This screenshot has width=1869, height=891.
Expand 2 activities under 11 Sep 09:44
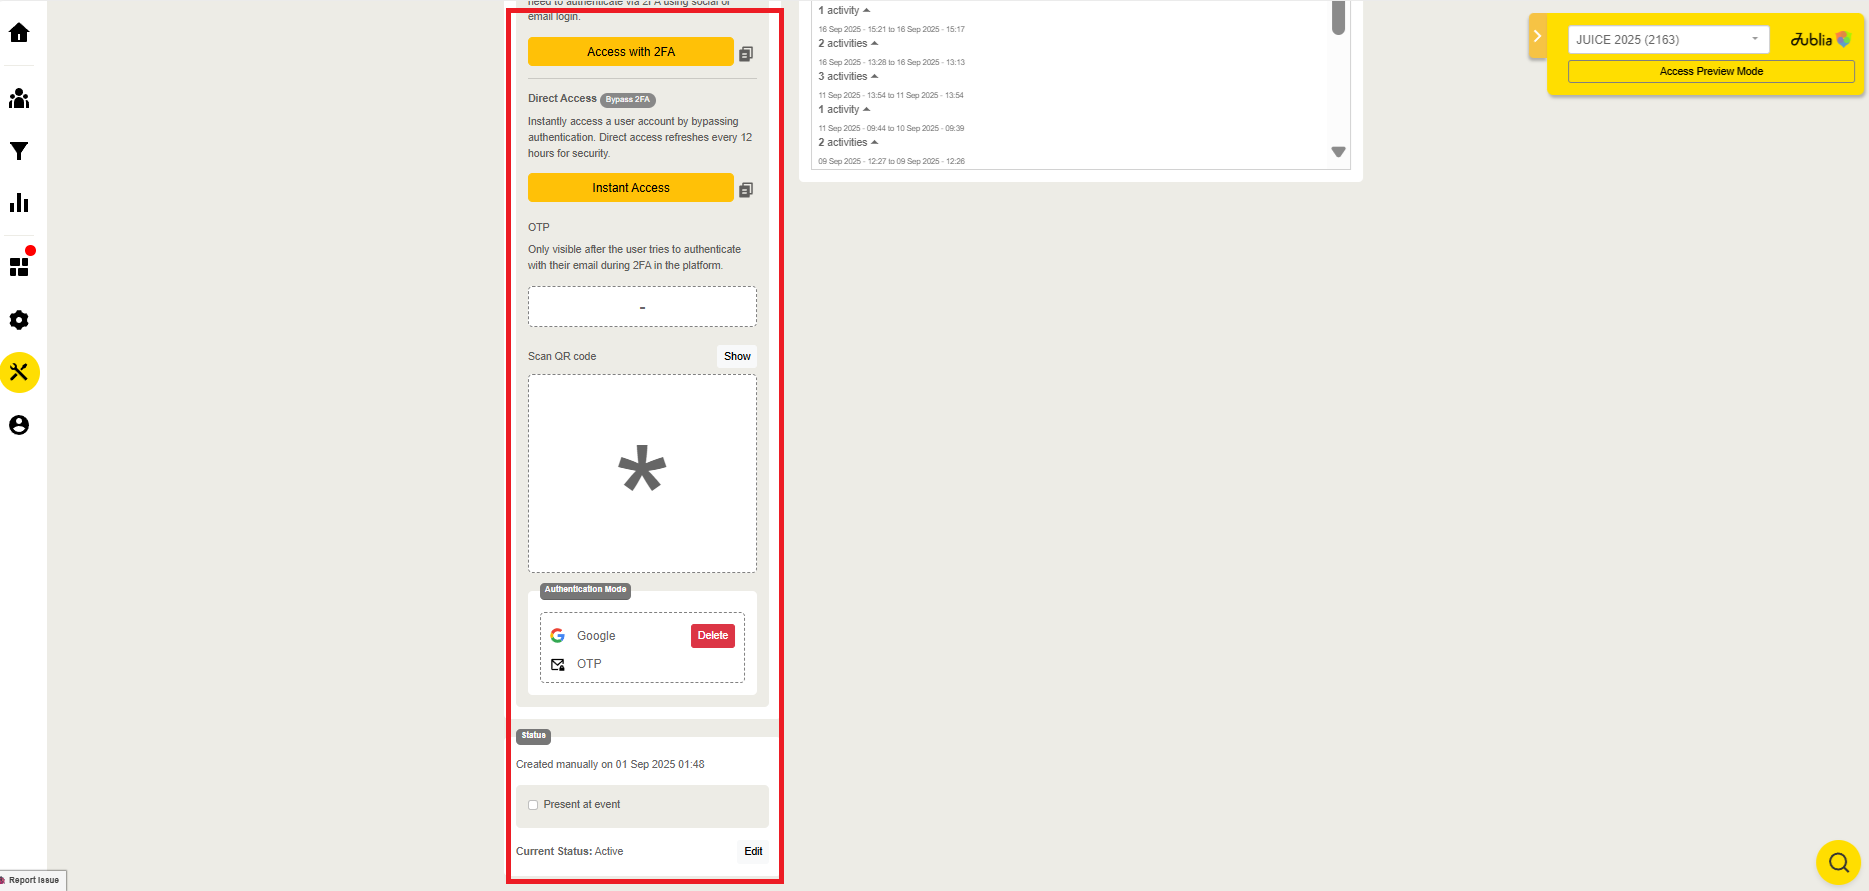[x=848, y=142]
